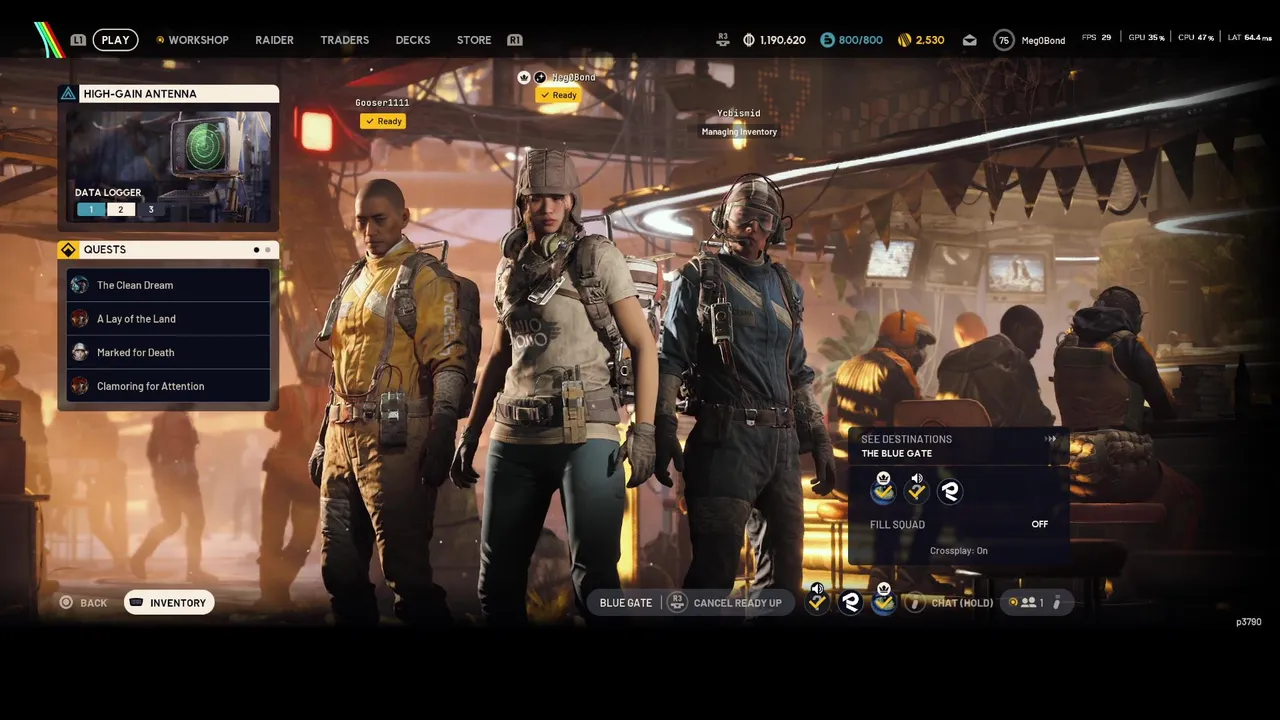The image size is (1280, 720).
Task: Click THE BLUE GATE destination title
Action: (897, 454)
